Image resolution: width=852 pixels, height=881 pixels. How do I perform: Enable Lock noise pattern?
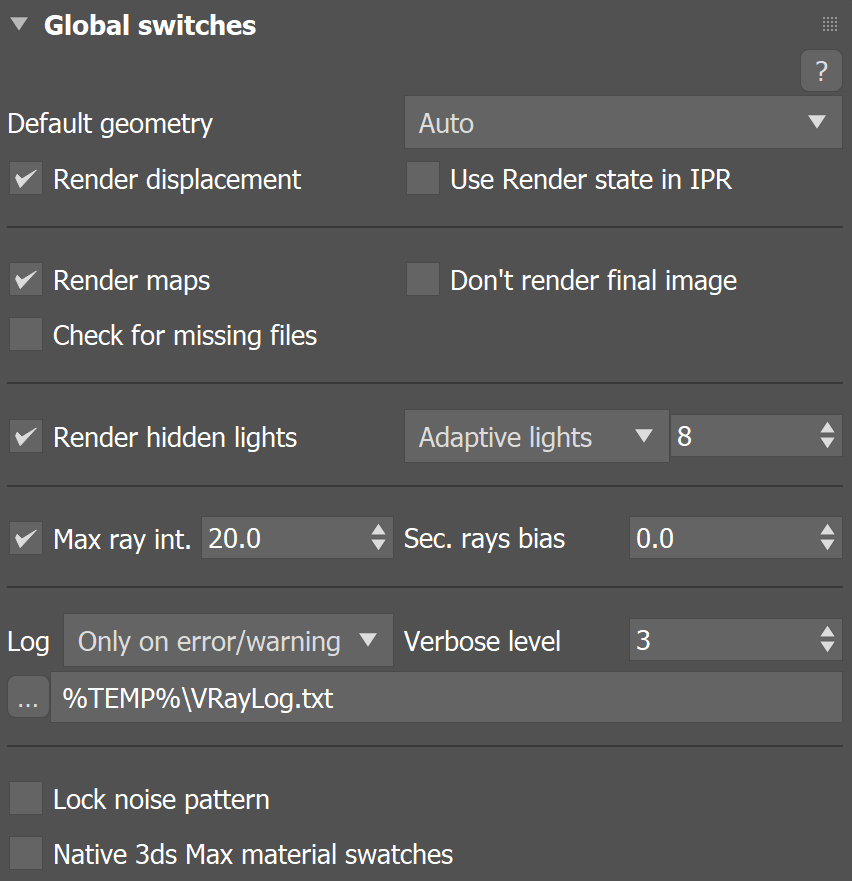(25, 797)
